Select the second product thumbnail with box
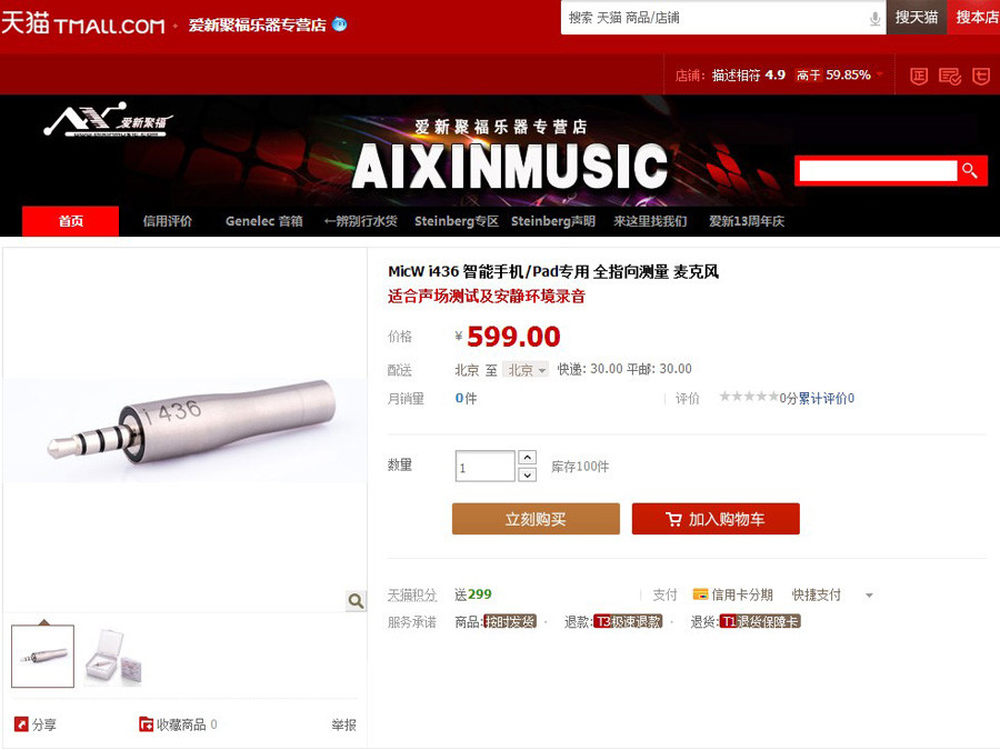1000x750 pixels. pyautogui.click(x=114, y=656)
